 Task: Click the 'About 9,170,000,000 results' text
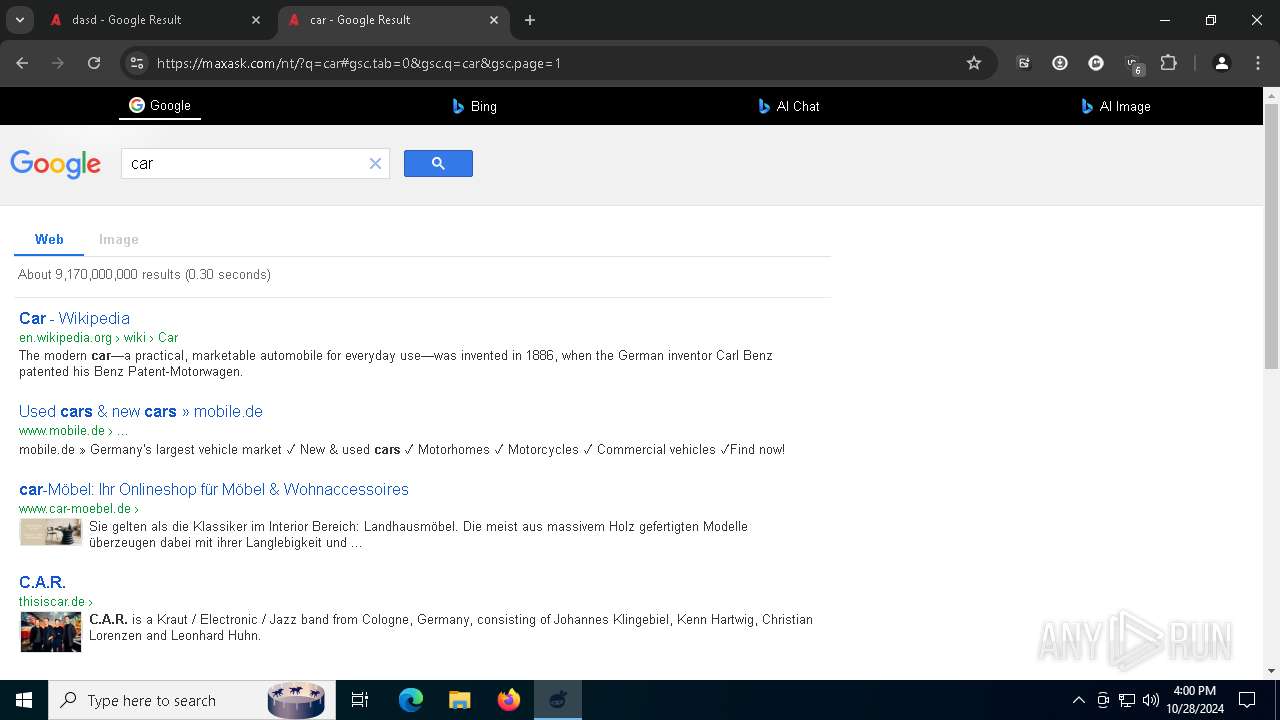(144, 274)
